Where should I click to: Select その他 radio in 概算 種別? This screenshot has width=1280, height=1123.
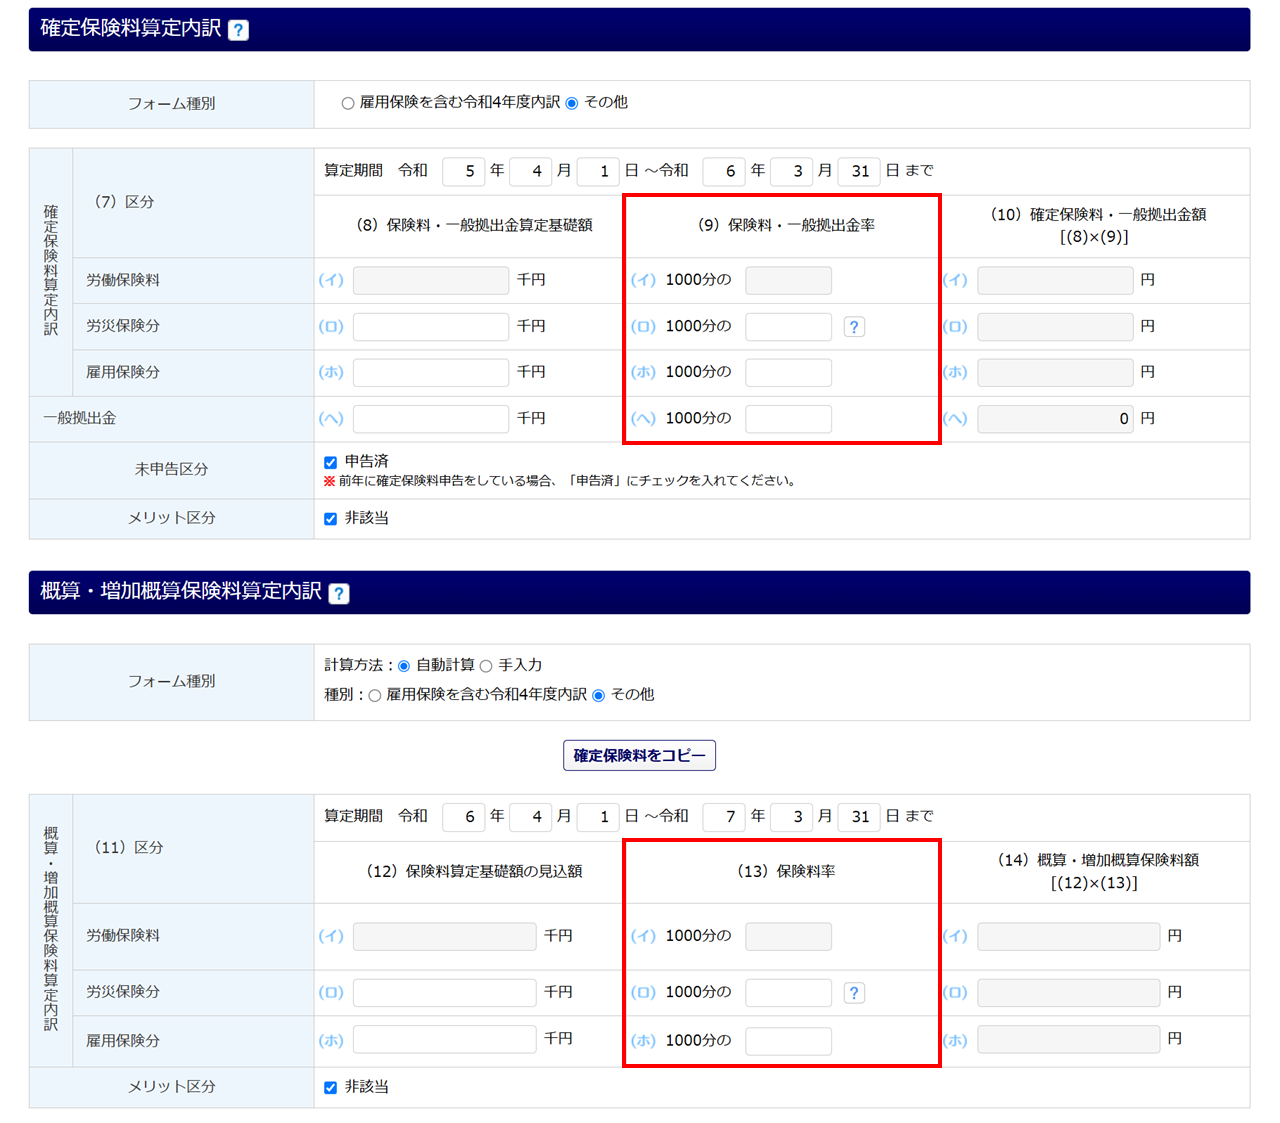pos(599,696)
